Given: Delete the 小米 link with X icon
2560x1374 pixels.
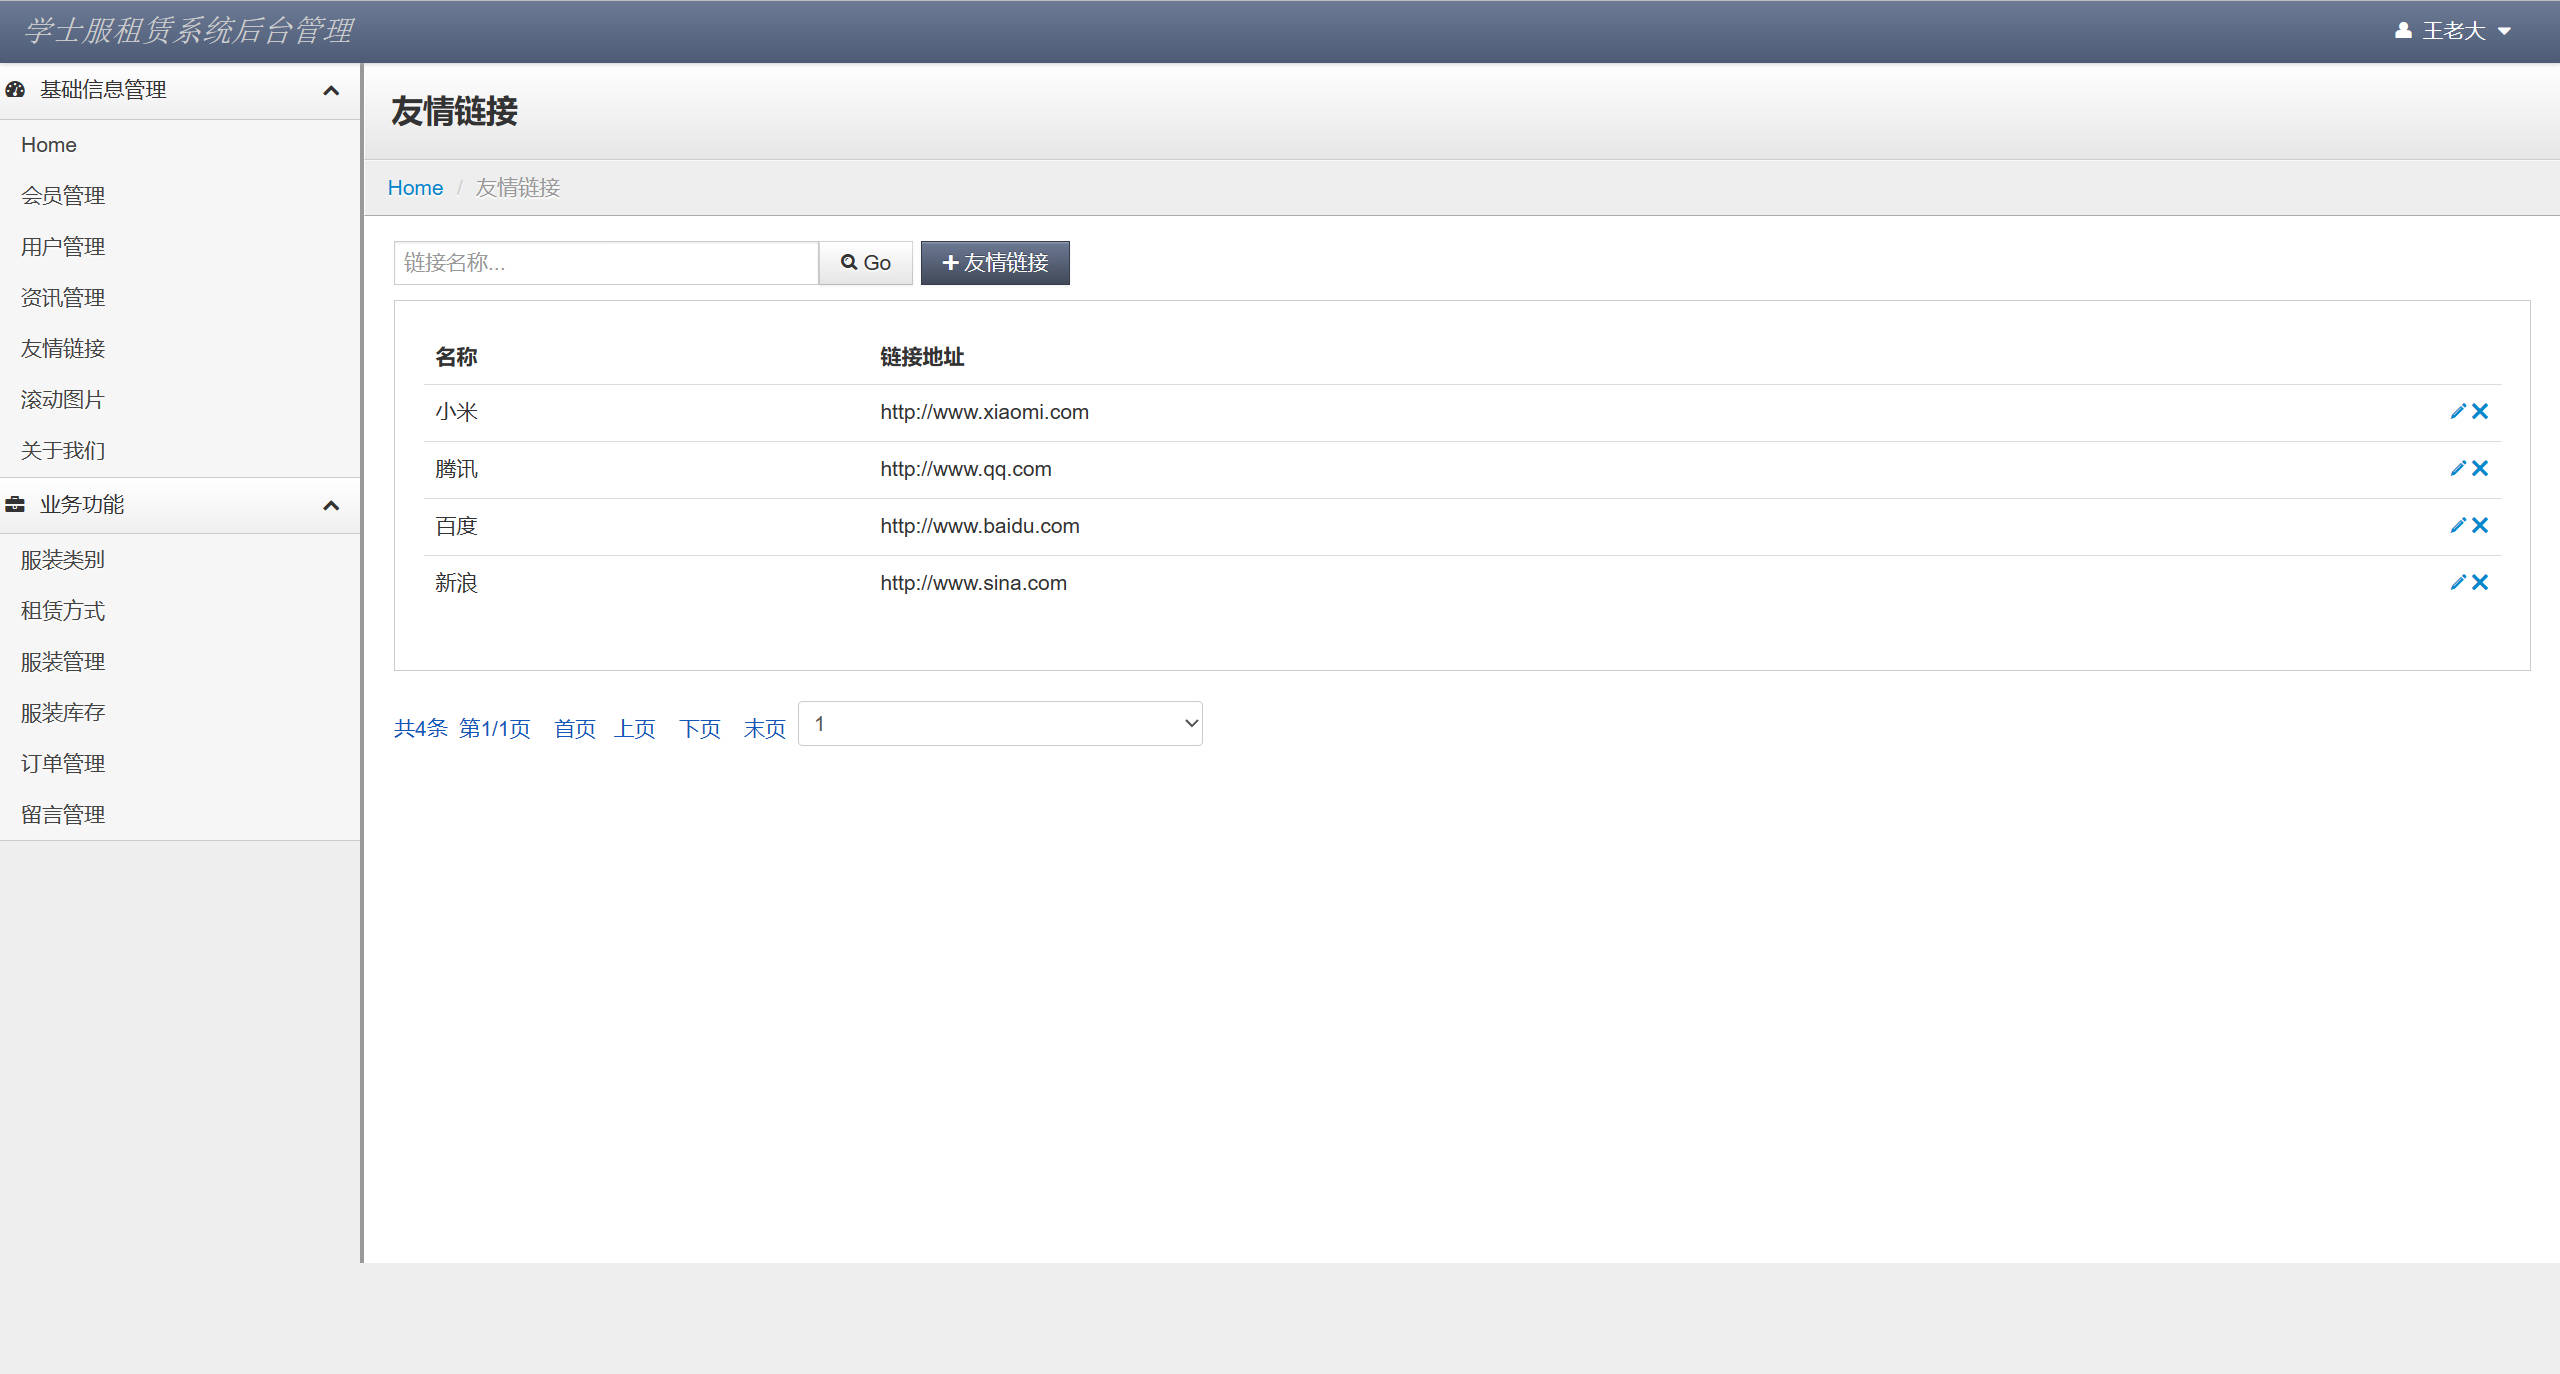Looking at the screenshot, I should tap(2480, 411).
